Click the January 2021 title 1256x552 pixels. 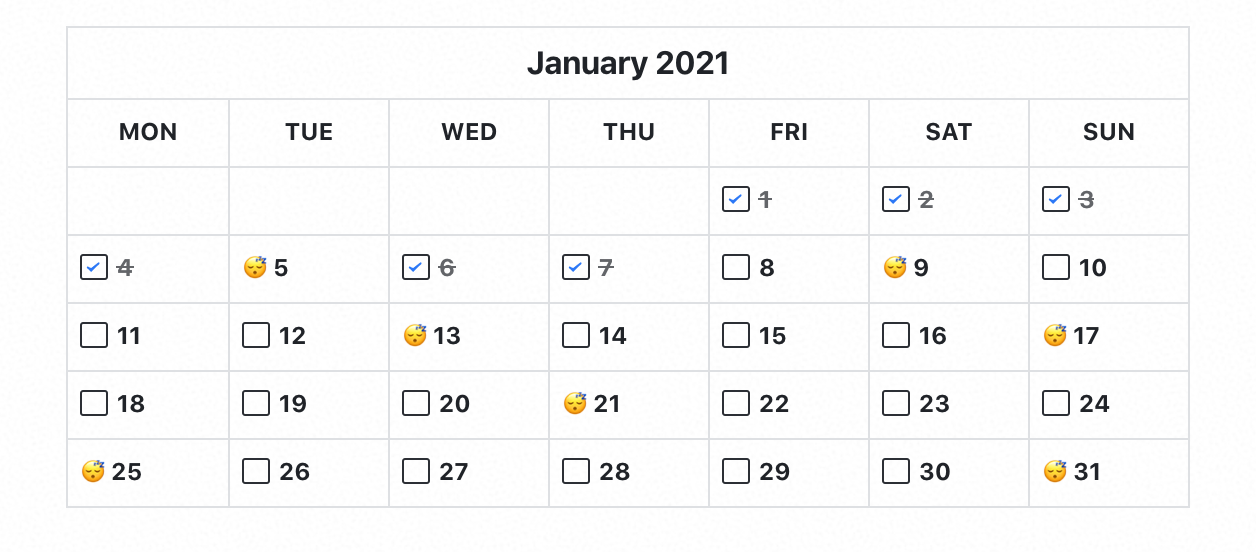pyautogui.click(x=628, y=64)
